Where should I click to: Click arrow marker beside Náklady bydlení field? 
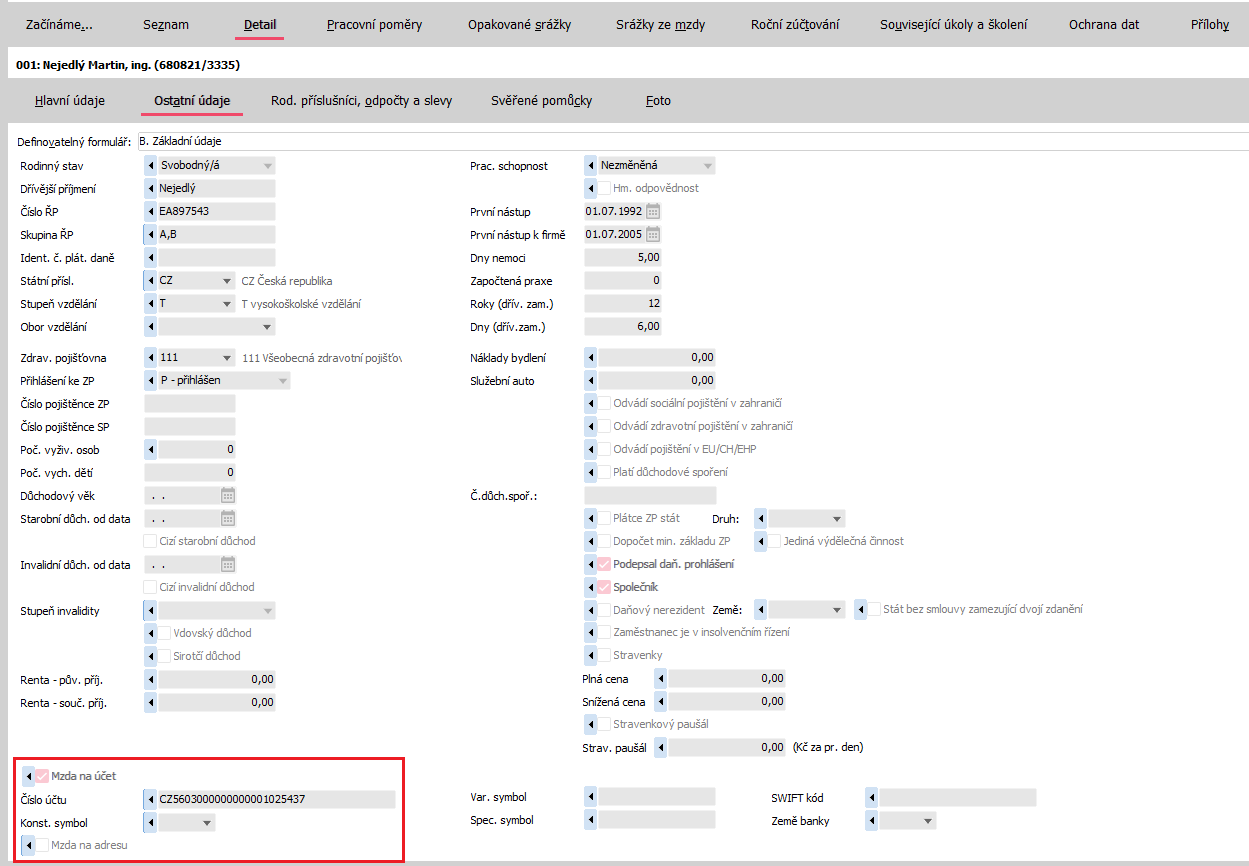tap(590, 357)
